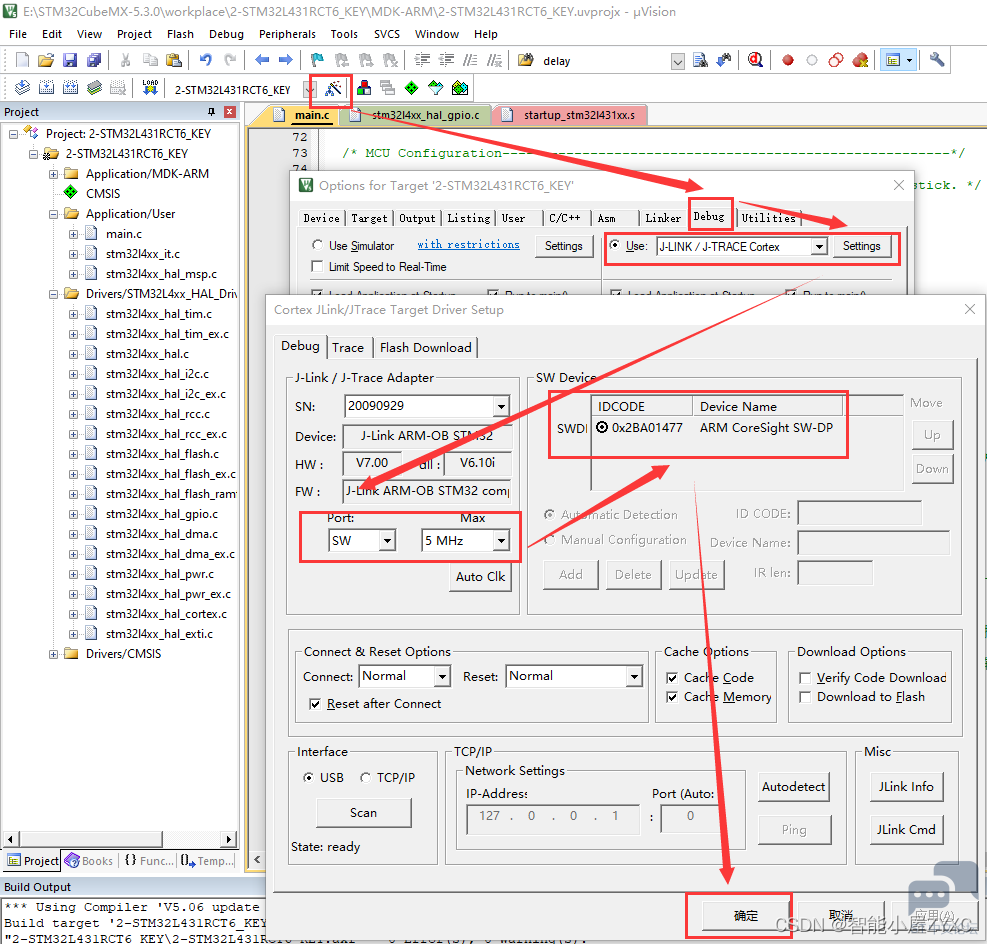Click the Paste clipboard icon
Viewport: 987px width, 944px height.
(x=174, y=60)
